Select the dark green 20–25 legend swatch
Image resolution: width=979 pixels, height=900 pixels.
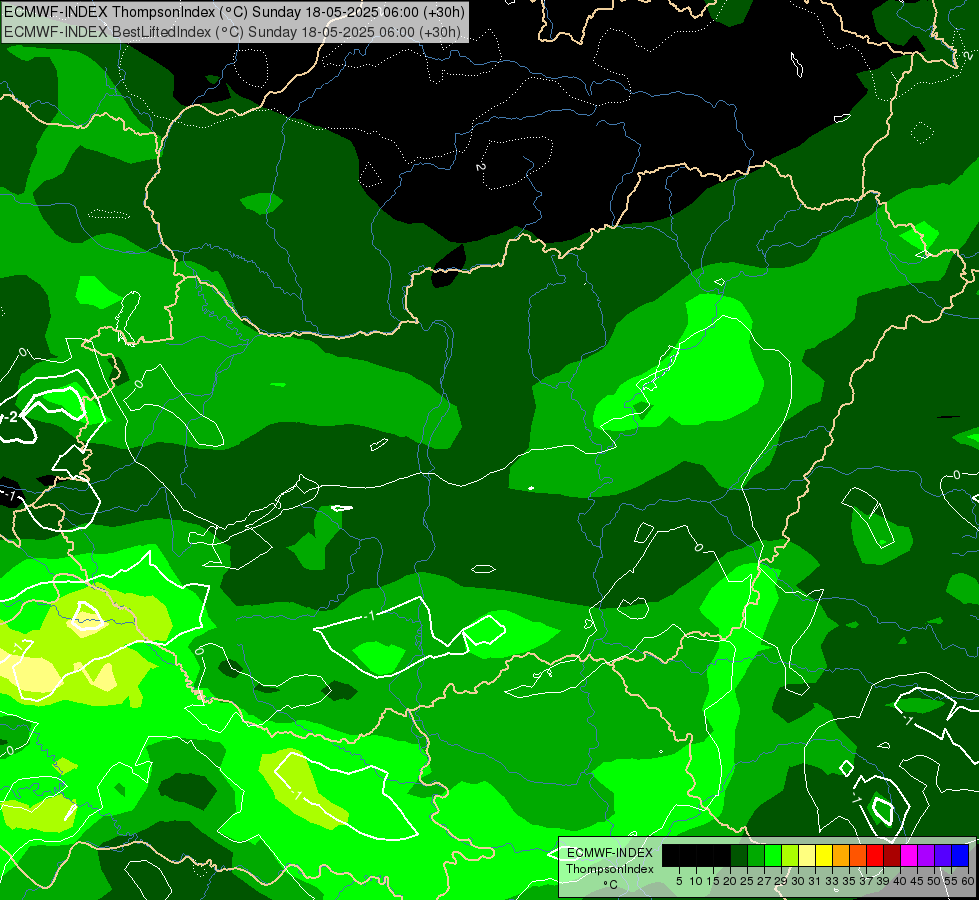pos(739,855)
